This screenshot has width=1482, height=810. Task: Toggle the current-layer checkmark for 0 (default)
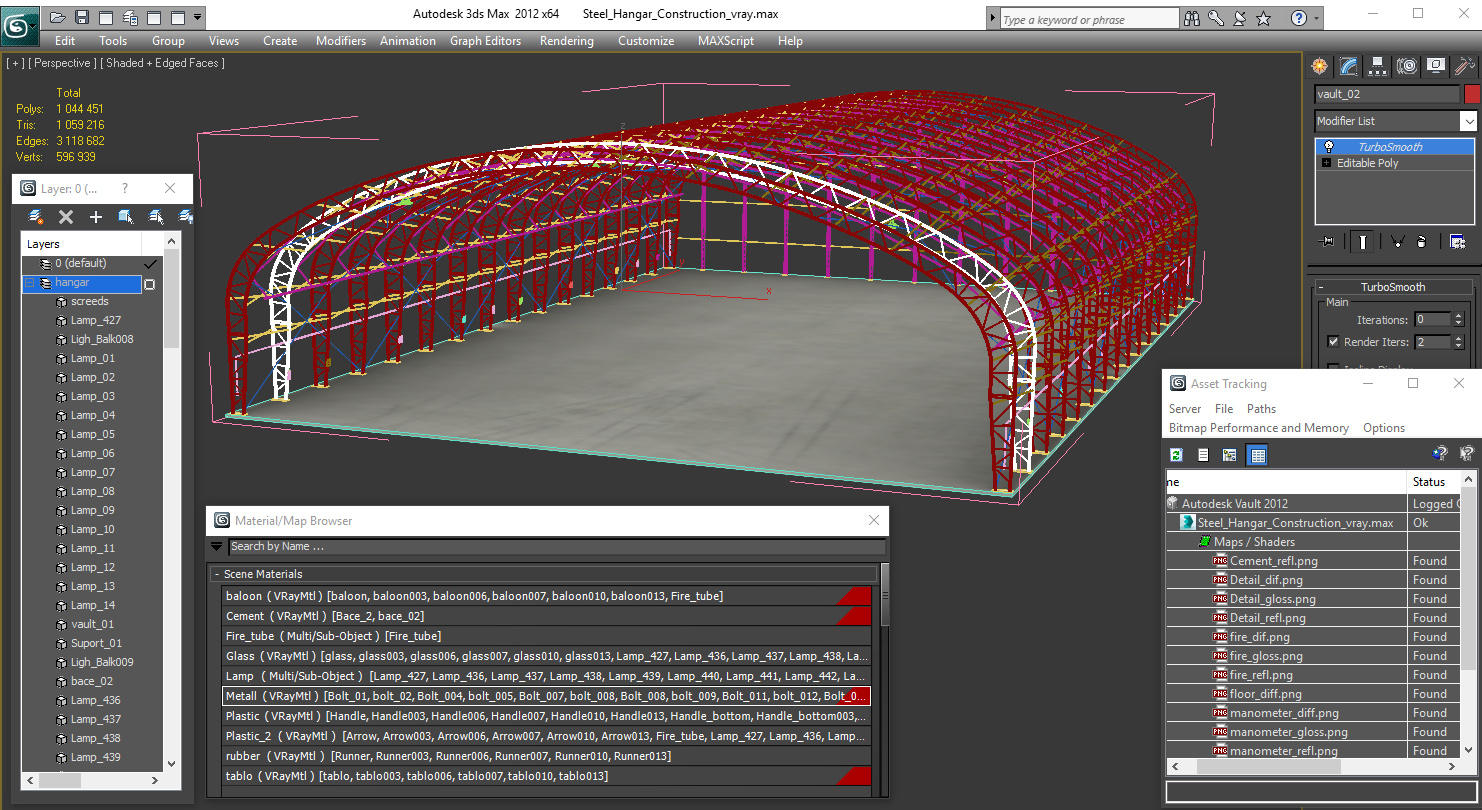point(150,264)
